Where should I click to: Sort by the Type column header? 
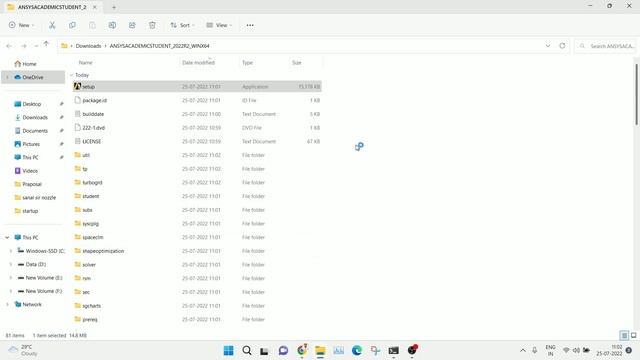[x=247, y=62]
